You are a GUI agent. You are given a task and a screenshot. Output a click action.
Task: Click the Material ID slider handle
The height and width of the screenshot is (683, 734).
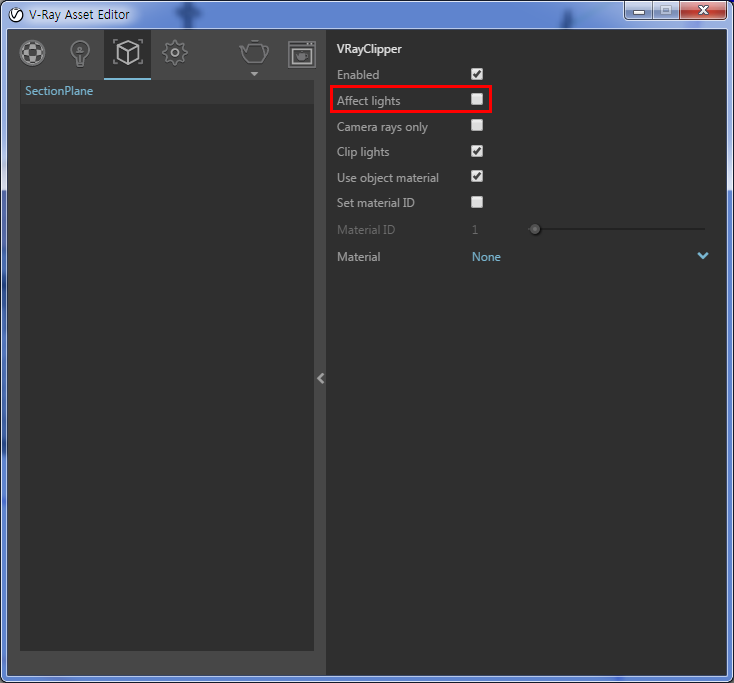tap(535, 229)
